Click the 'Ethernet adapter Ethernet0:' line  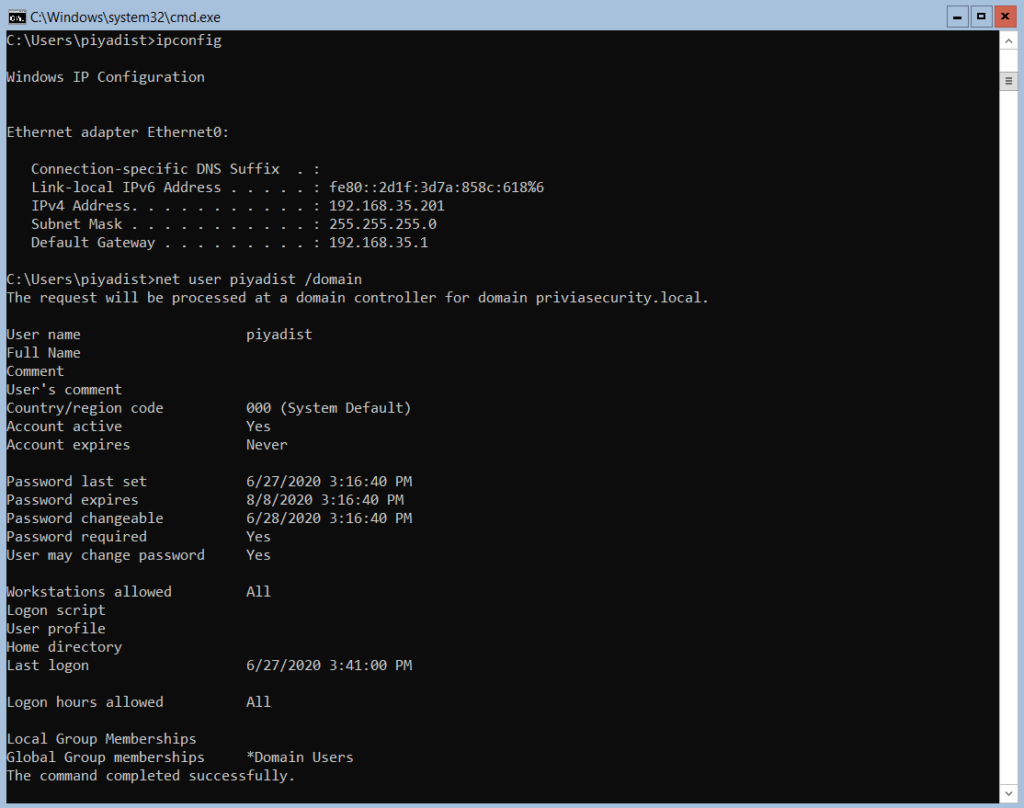pyautogui.click(x=118, y=132)
